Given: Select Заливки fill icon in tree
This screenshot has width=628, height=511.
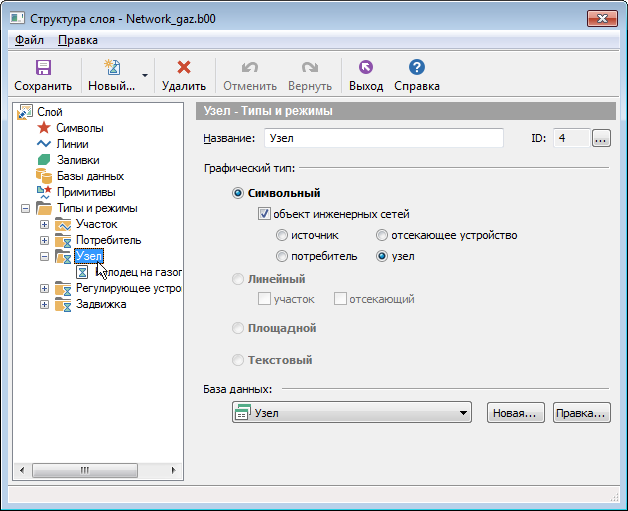Looking at the screenshot, I should [43, 160].
